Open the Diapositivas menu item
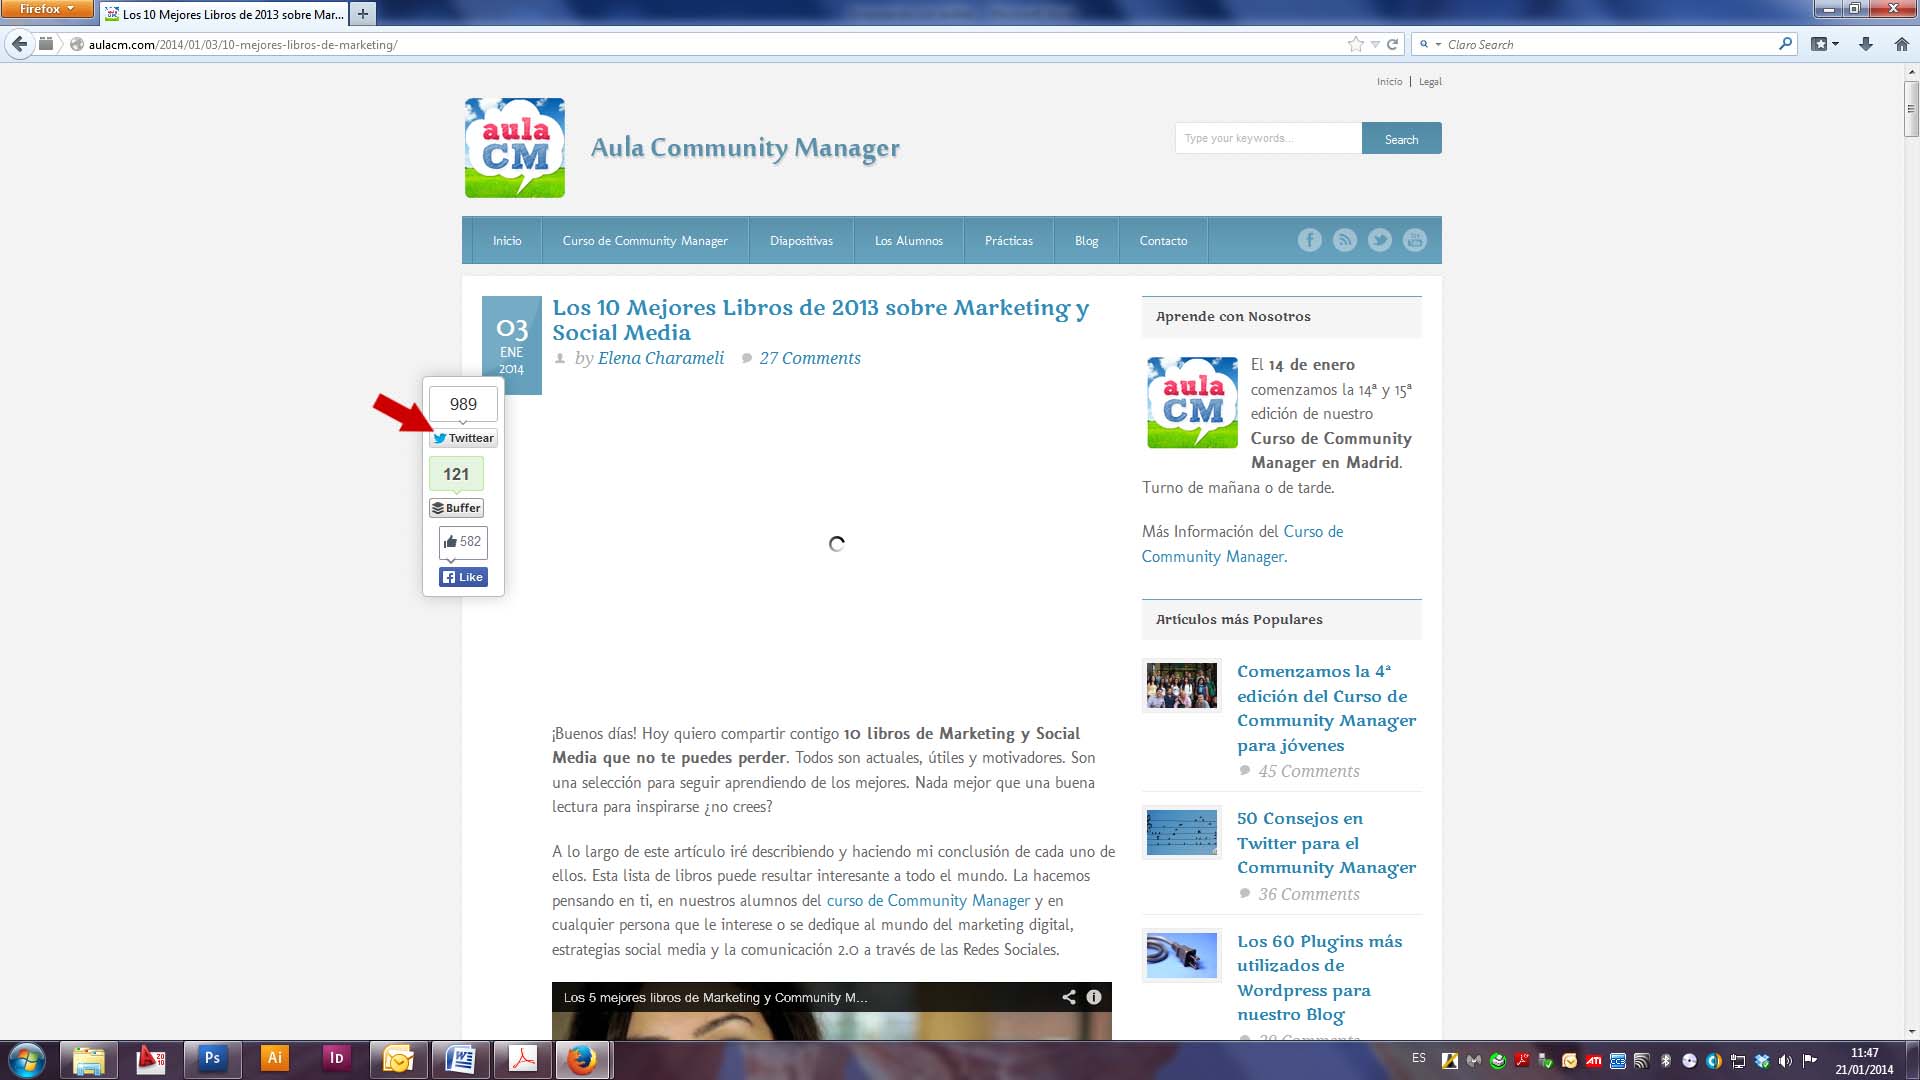Image resolution: width=1920 pixels, height=1080 pixels. pyautogui.click(x=801, y=241)
